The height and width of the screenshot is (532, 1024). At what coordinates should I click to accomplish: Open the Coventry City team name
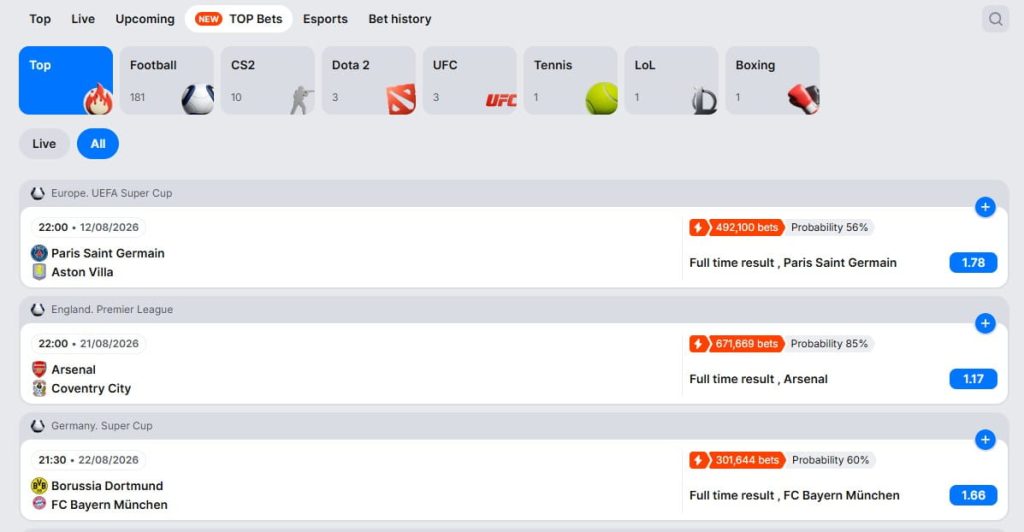pos(91,388)
